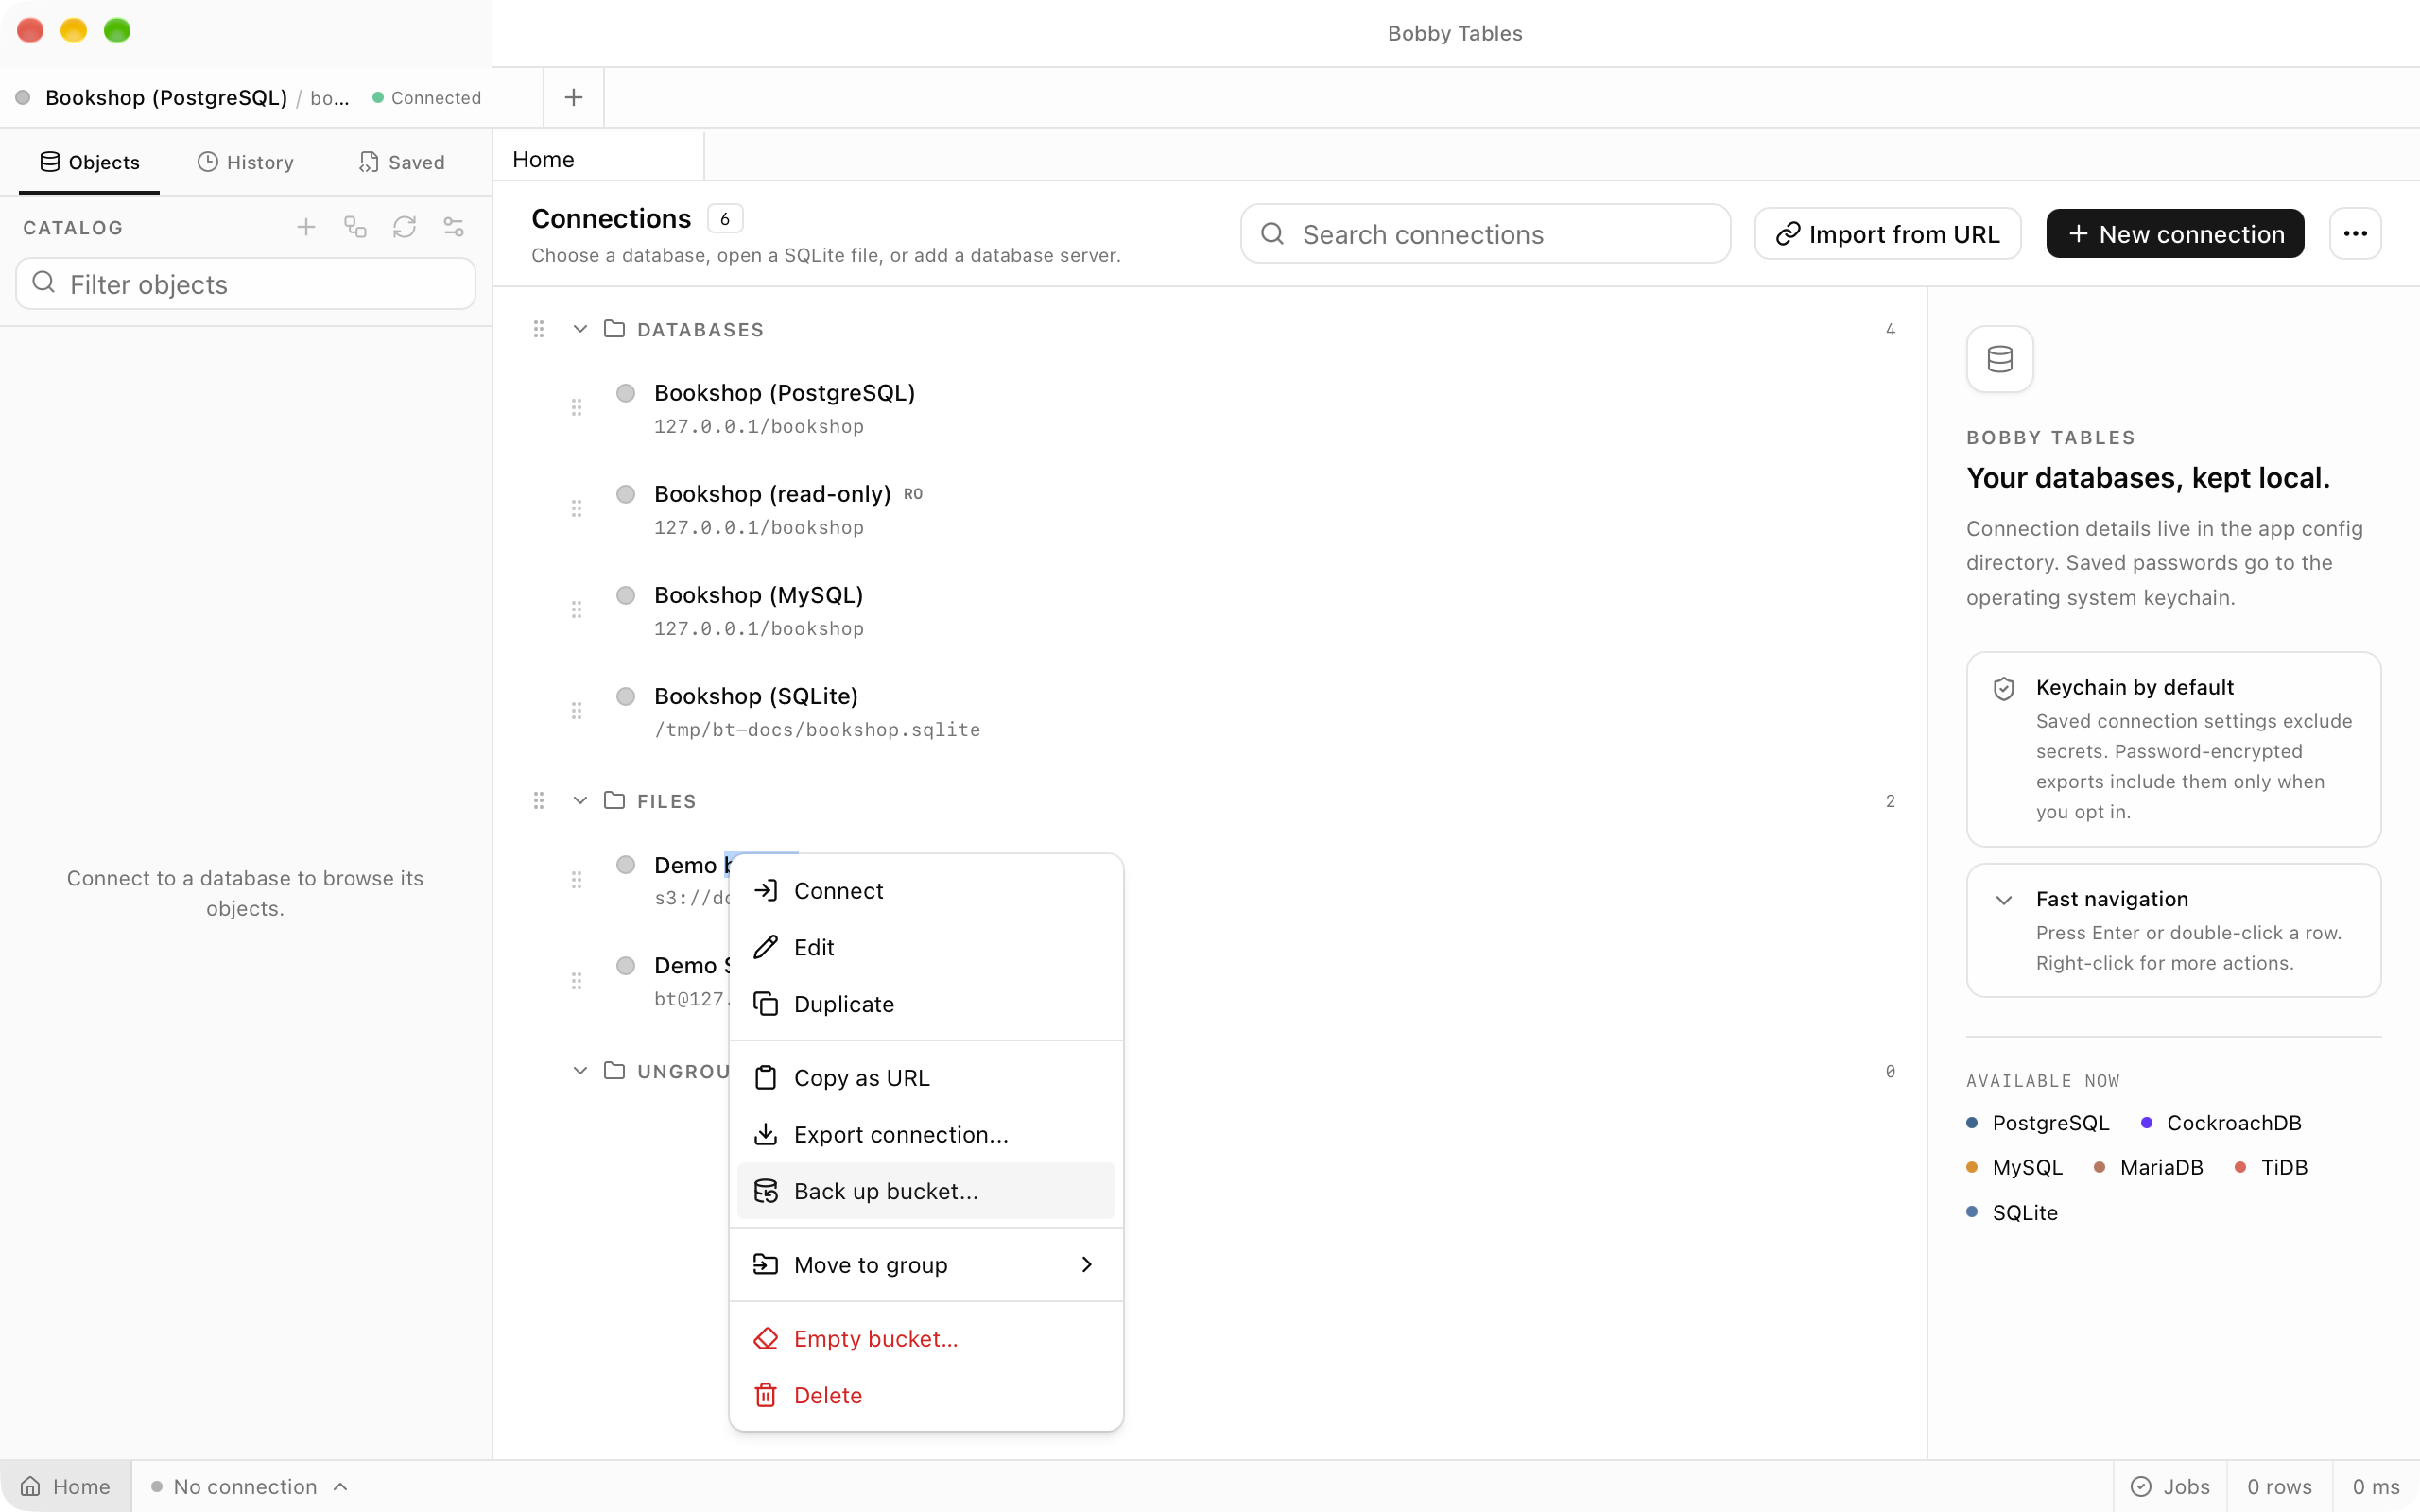Select the Home content tab
This screenshot has height=1512, width=2420.
pos(598,159)
